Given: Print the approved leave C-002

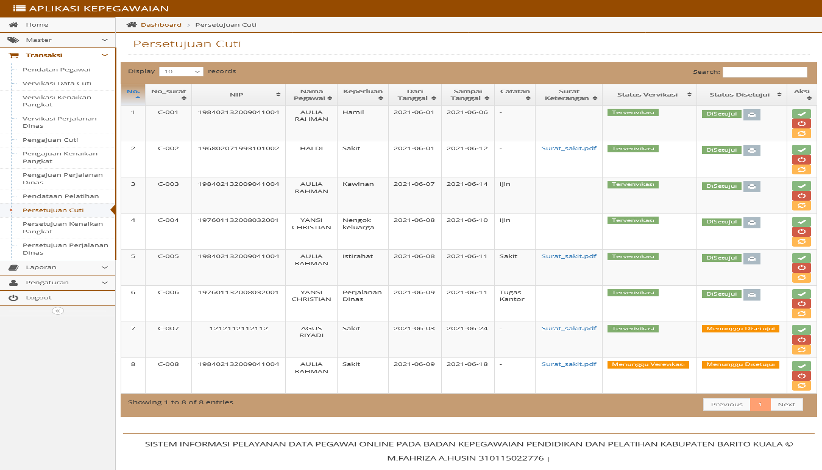Looking at the screenshot, I should 752,150.
